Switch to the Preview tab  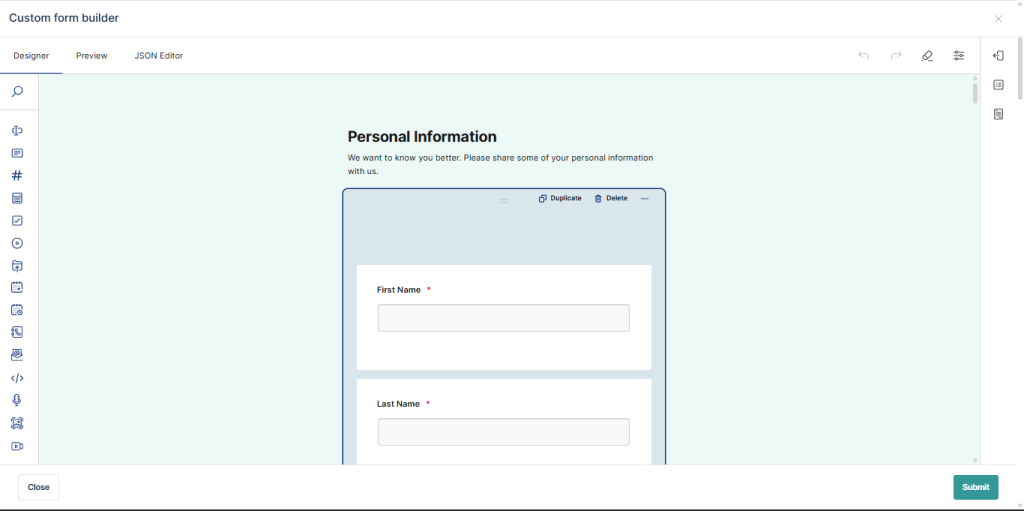point(91,56)
